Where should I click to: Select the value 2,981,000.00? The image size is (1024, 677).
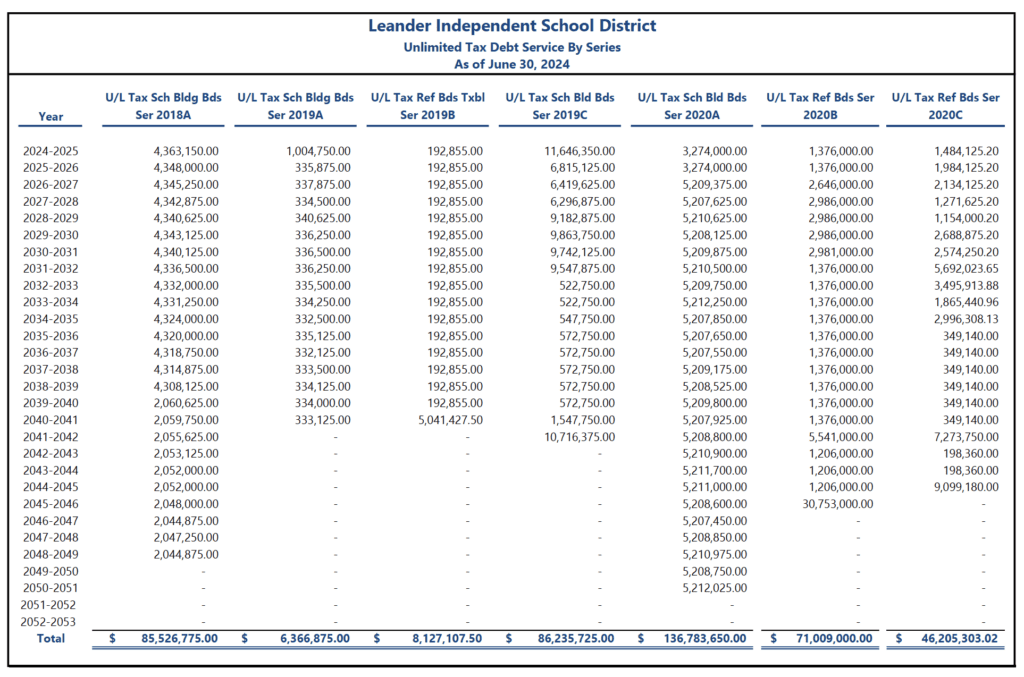point(840,252)
